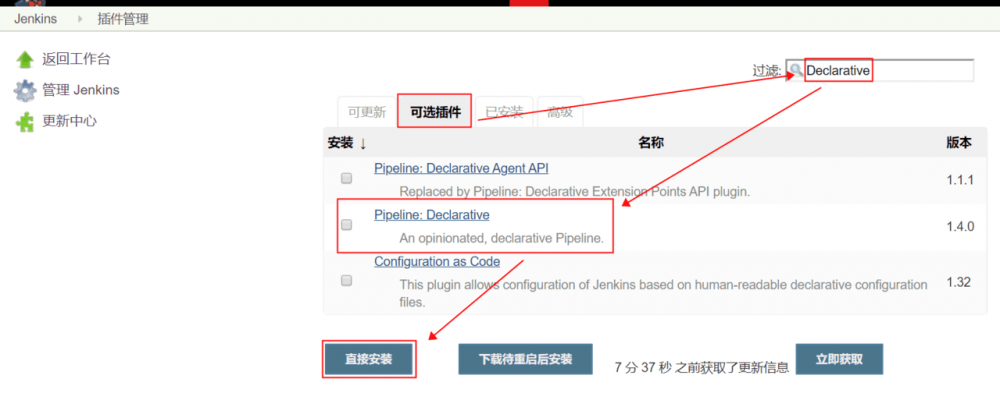Click the 'An opinionated, declarative Pipeline.' description
This screenshot has height=407, width=1000.
[501, 239]
